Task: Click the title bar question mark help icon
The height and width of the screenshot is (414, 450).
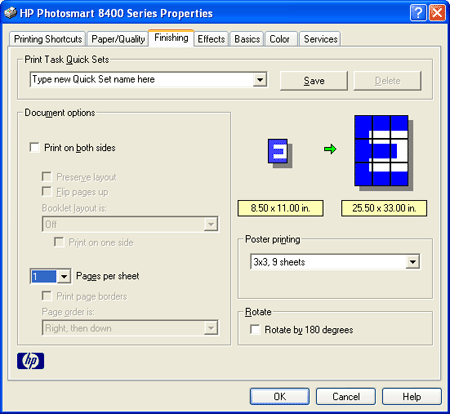Action: pyautogui.click(x=418, y=13)
